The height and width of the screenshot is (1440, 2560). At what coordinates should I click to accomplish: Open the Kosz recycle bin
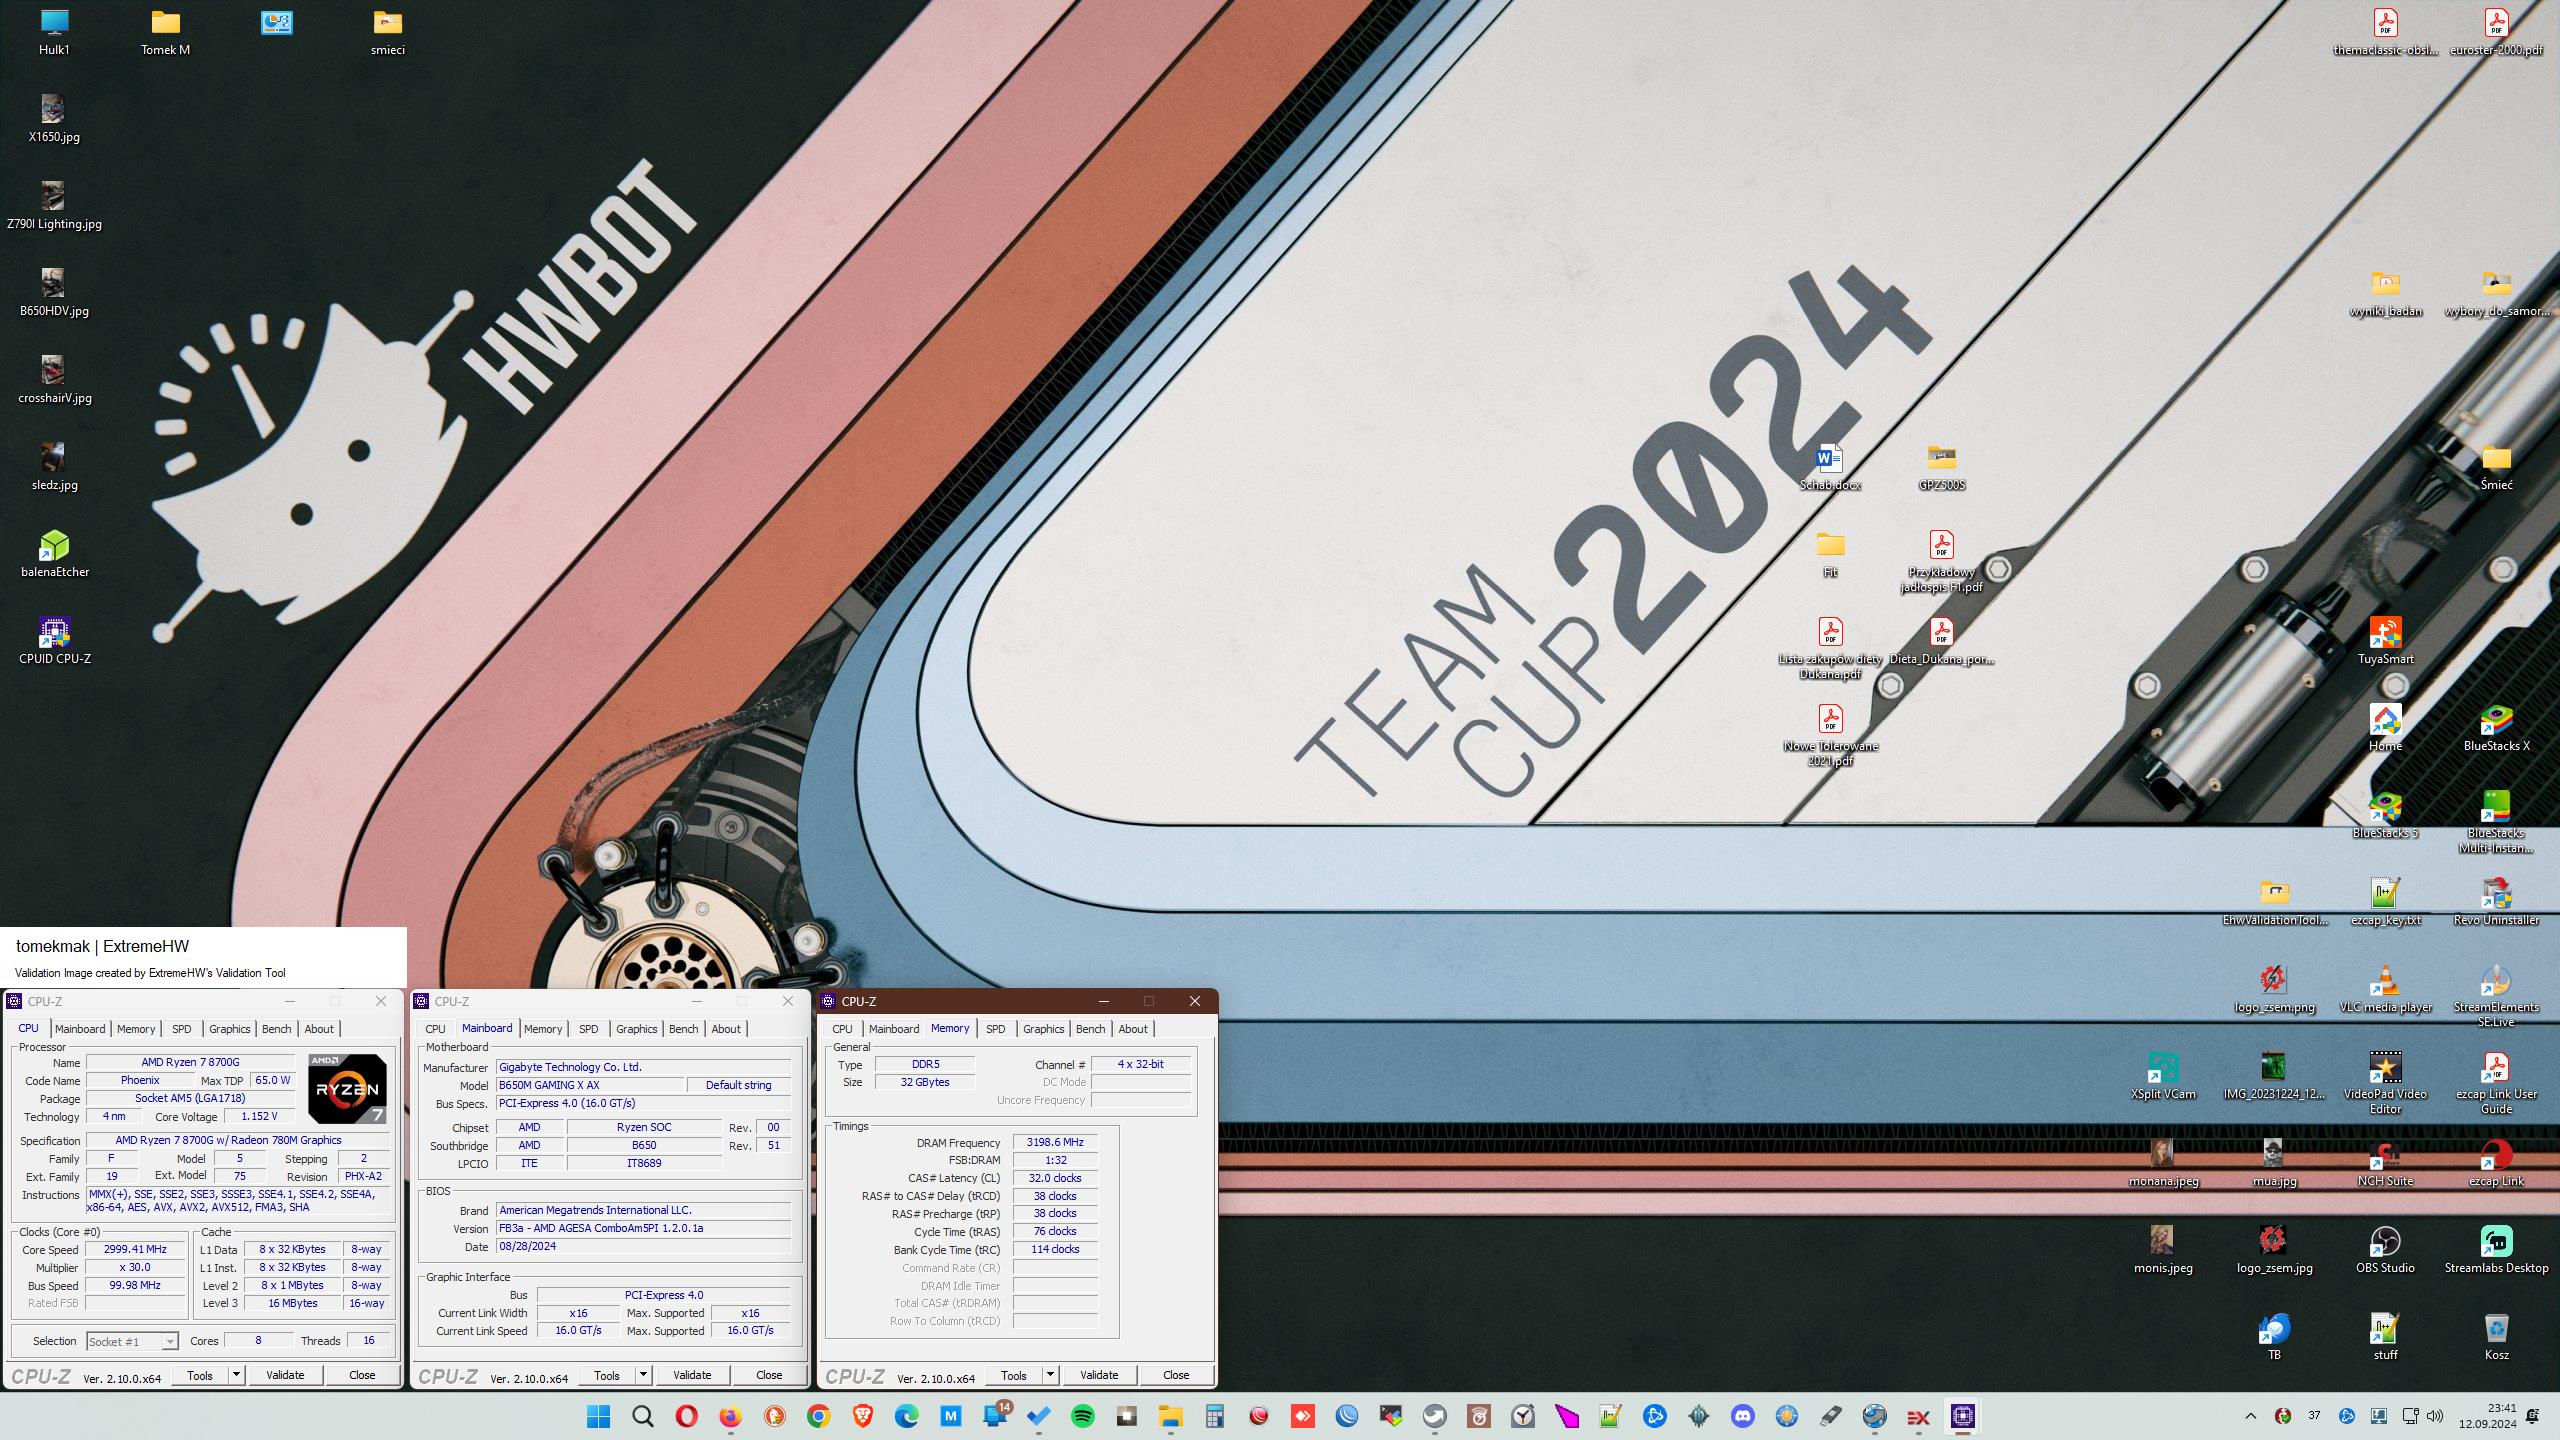pyautogui.click(x=2496, y=1337)
